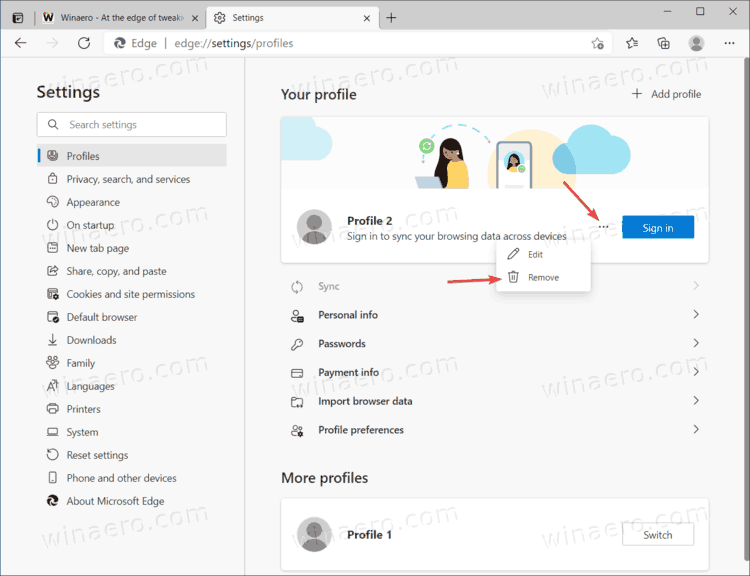
Task: Click Switch button for Profile 1
Action: point(657,535)
